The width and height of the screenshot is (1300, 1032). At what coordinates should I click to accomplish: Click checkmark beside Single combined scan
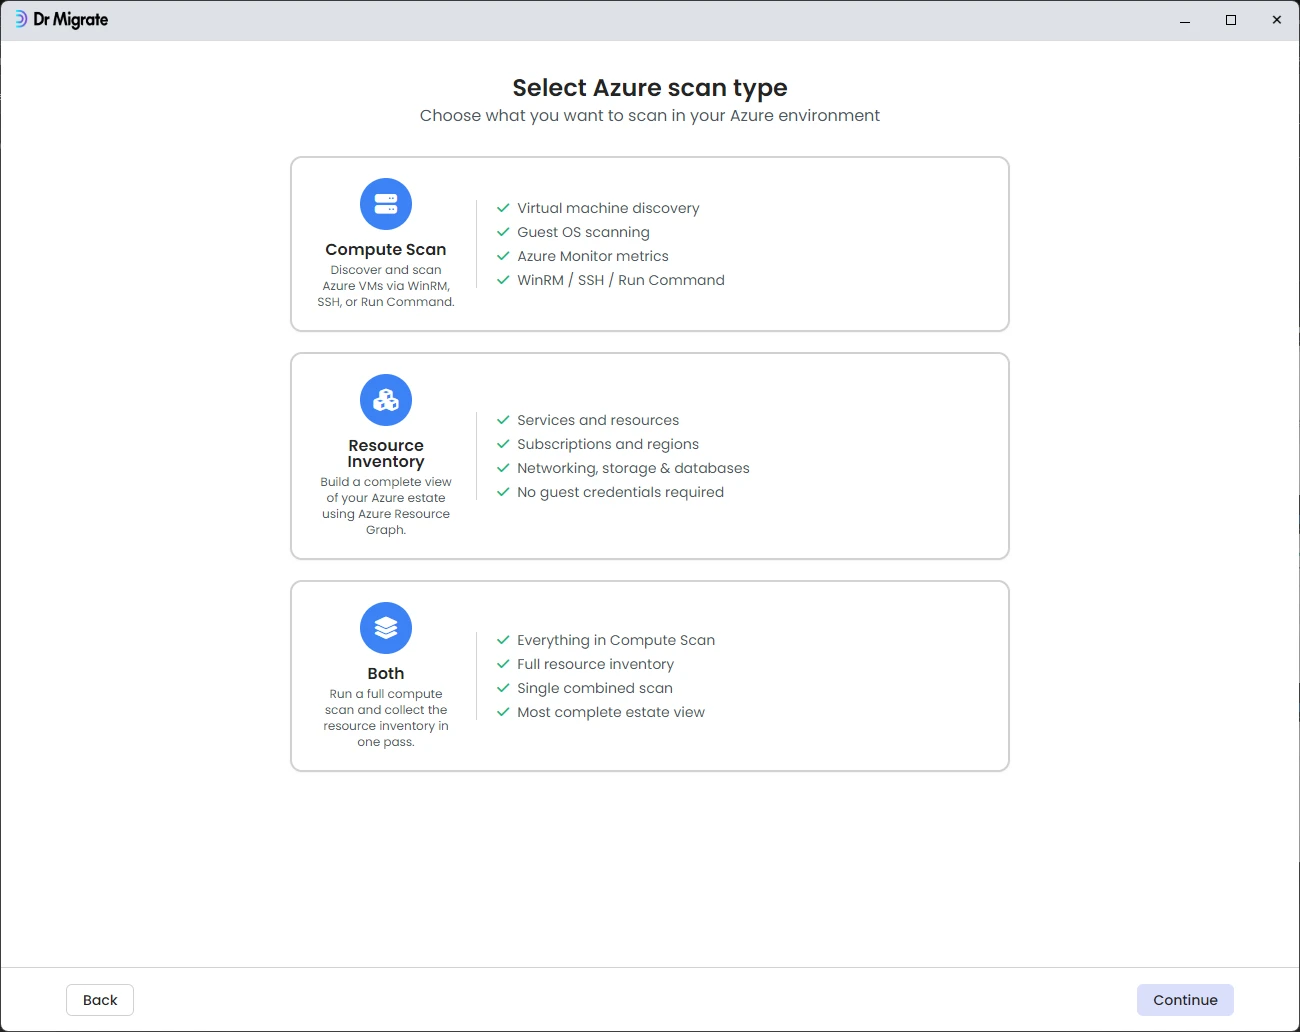[x=503, y=688]
